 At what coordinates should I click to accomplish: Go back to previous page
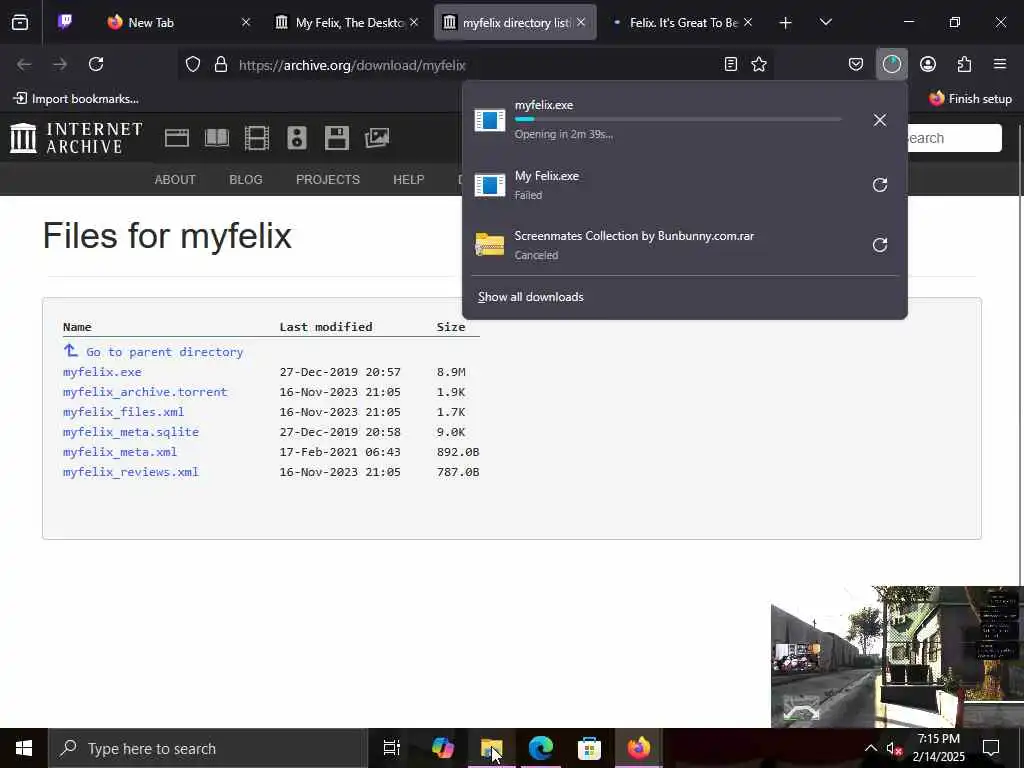click(x=24, y=64)
